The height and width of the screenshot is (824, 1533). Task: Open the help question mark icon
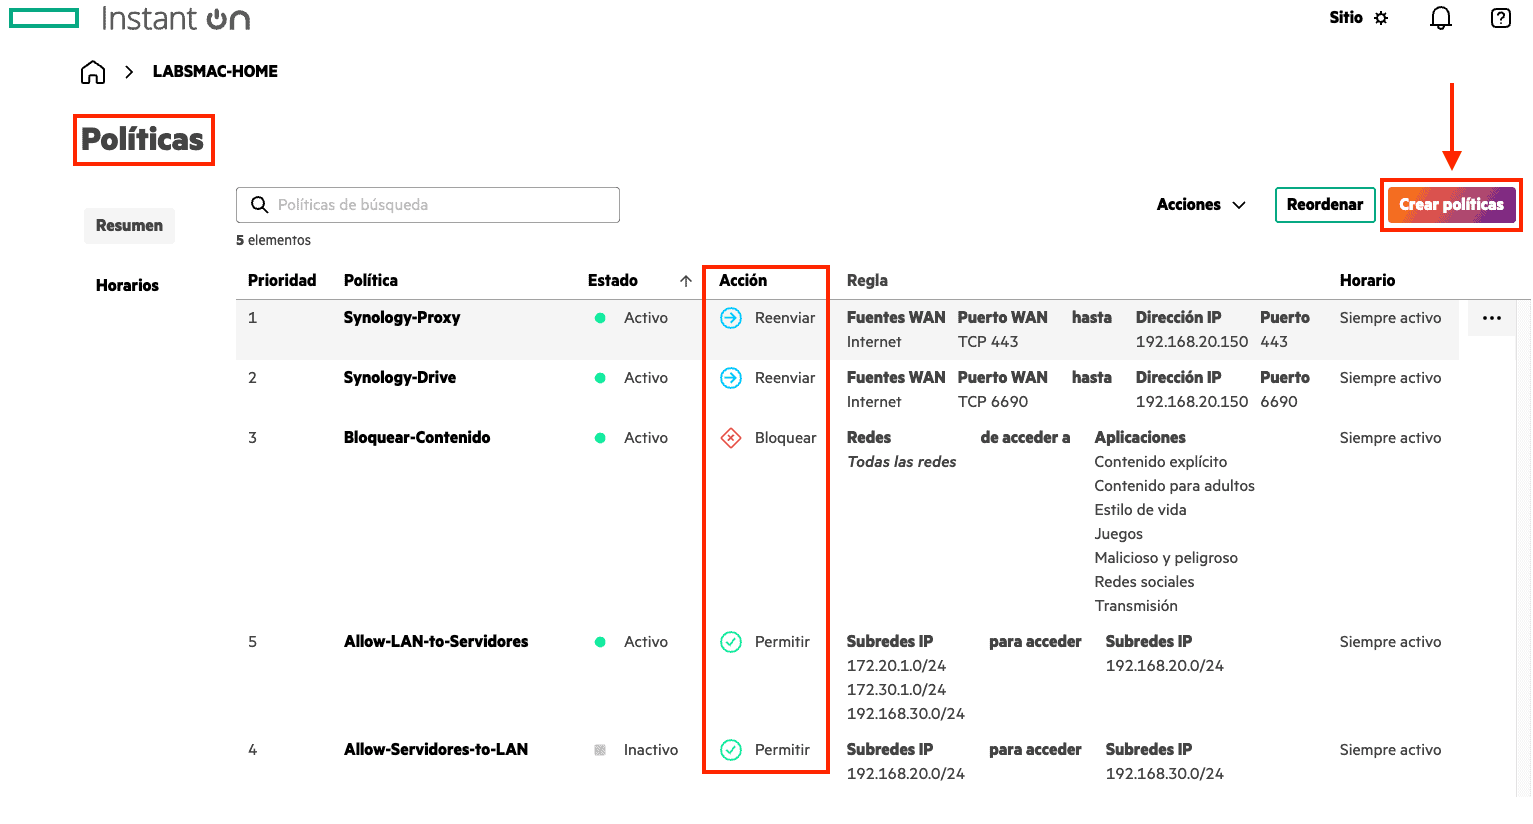1500,18
